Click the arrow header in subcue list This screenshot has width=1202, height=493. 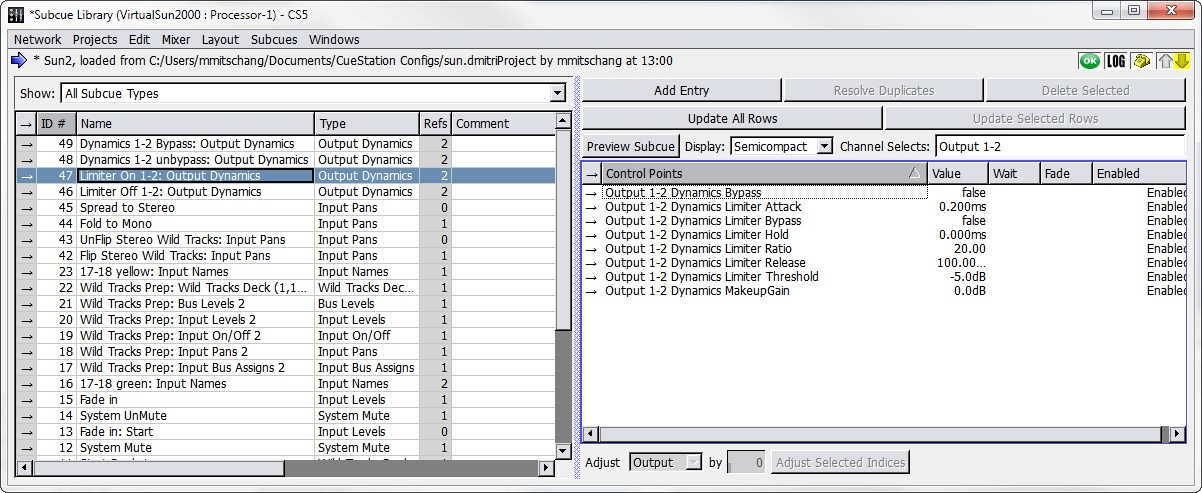click(26, 124)
